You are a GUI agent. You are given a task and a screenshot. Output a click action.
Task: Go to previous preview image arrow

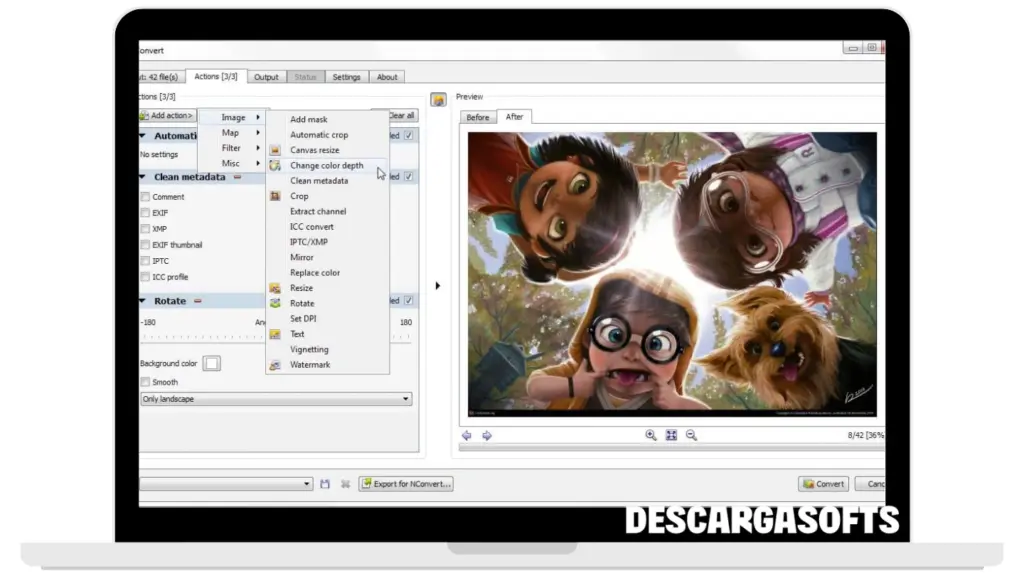467,435
